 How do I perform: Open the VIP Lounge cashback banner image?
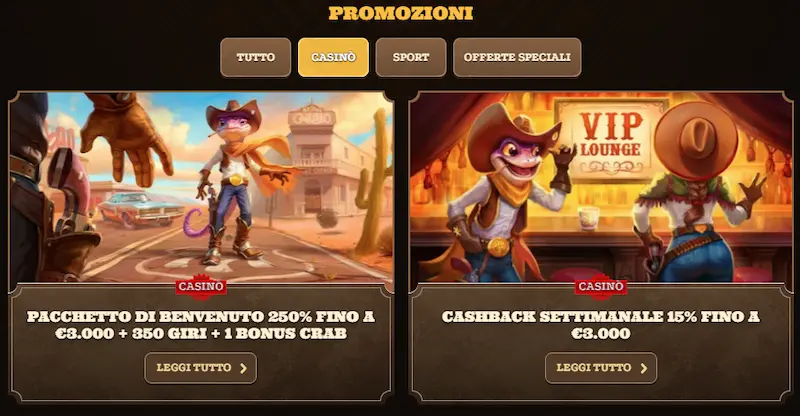click(x=601, y=187)
